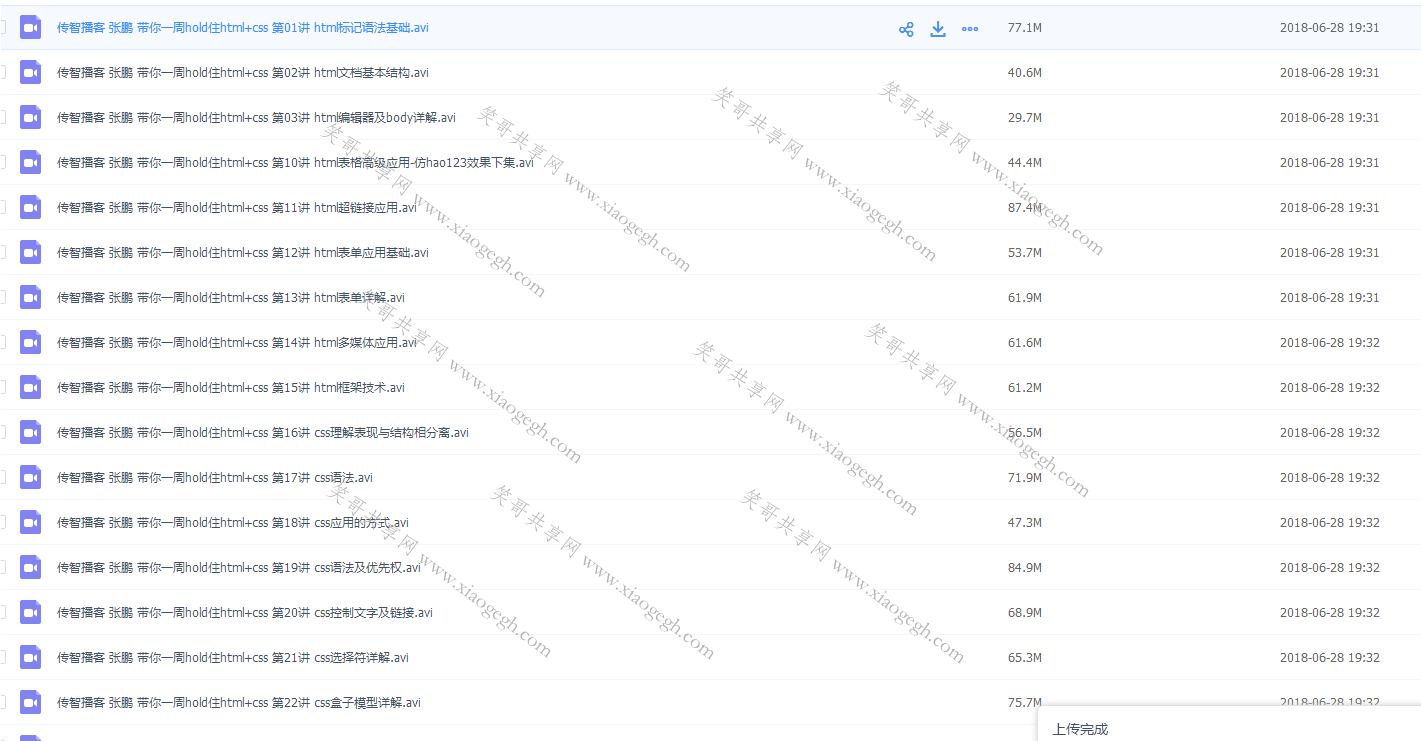The image size is (1421, 741).
Task: Tick the checkbox for 第01讲 html标记语法基础.avi
Action: (2, 28)
